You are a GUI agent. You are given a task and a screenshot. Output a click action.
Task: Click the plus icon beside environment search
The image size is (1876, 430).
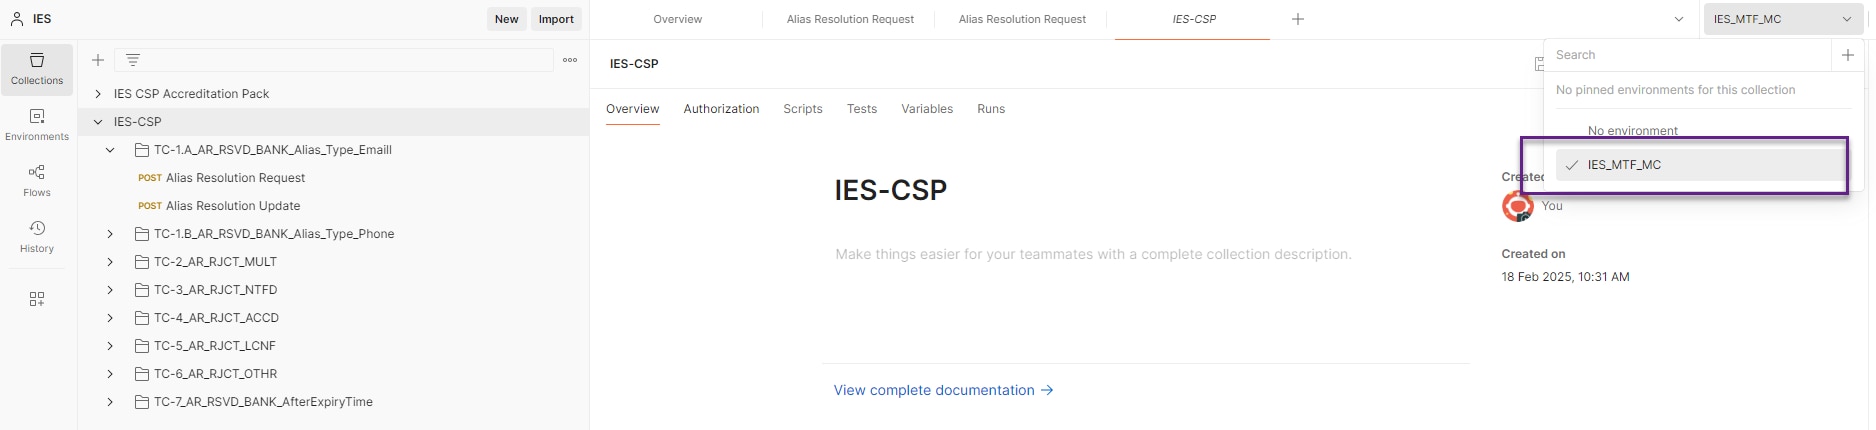1848,55
